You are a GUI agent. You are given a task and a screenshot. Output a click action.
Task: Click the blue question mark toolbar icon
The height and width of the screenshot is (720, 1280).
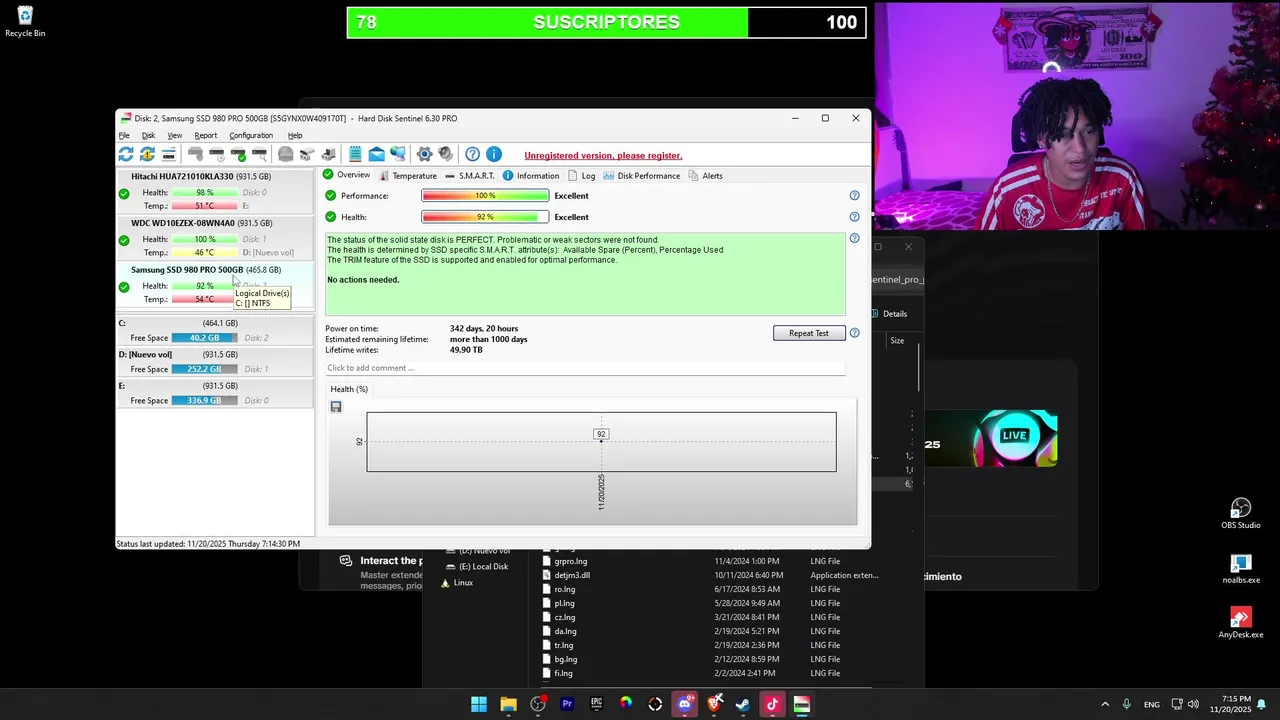click(x=472, y=154)
